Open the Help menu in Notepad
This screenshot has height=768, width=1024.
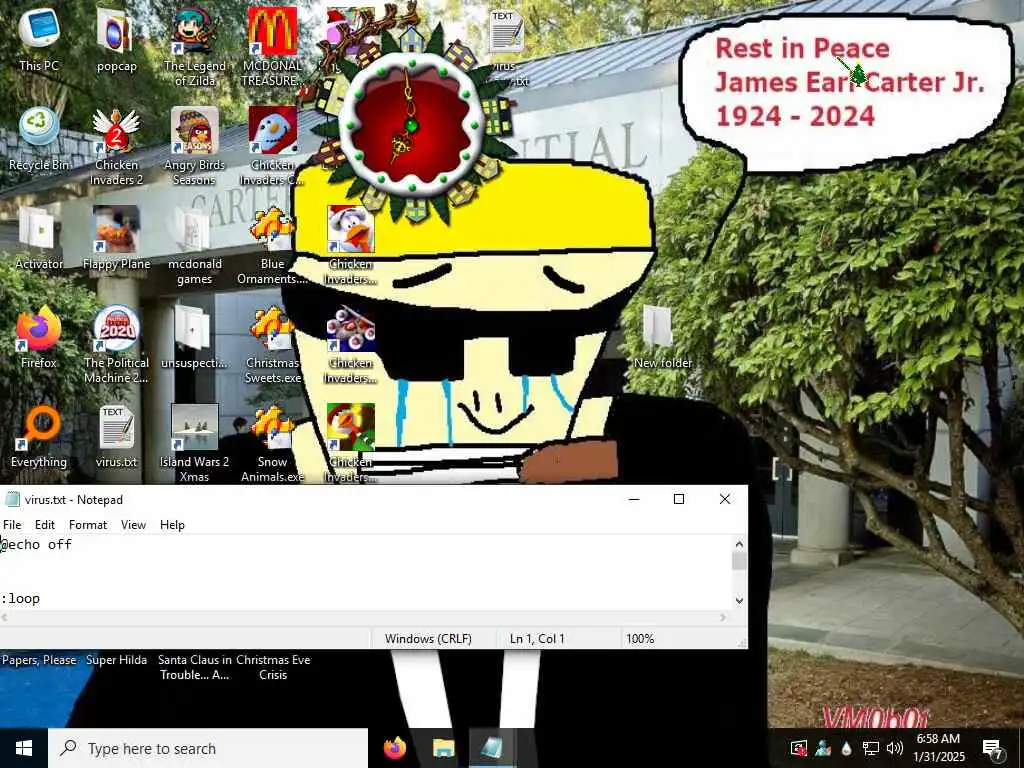pos(172,524)
